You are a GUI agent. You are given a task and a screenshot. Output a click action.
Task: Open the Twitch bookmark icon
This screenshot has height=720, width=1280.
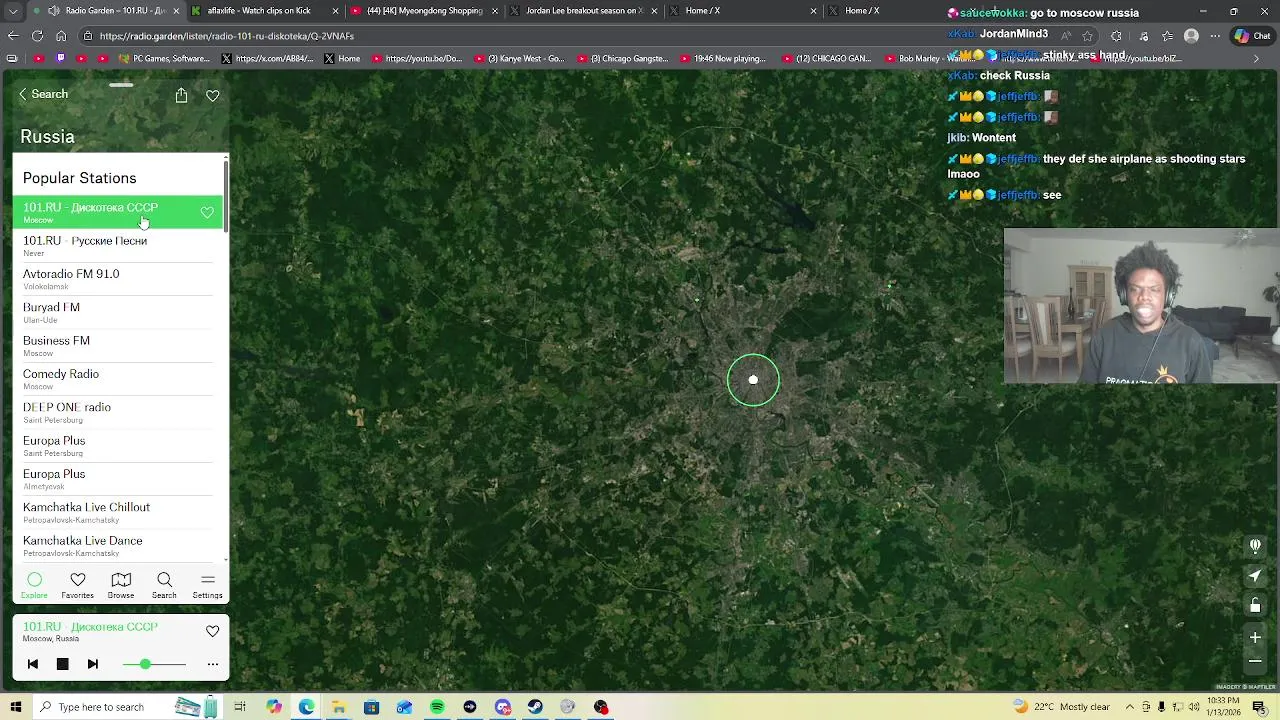pyautogui.click(x=61, y=59)
